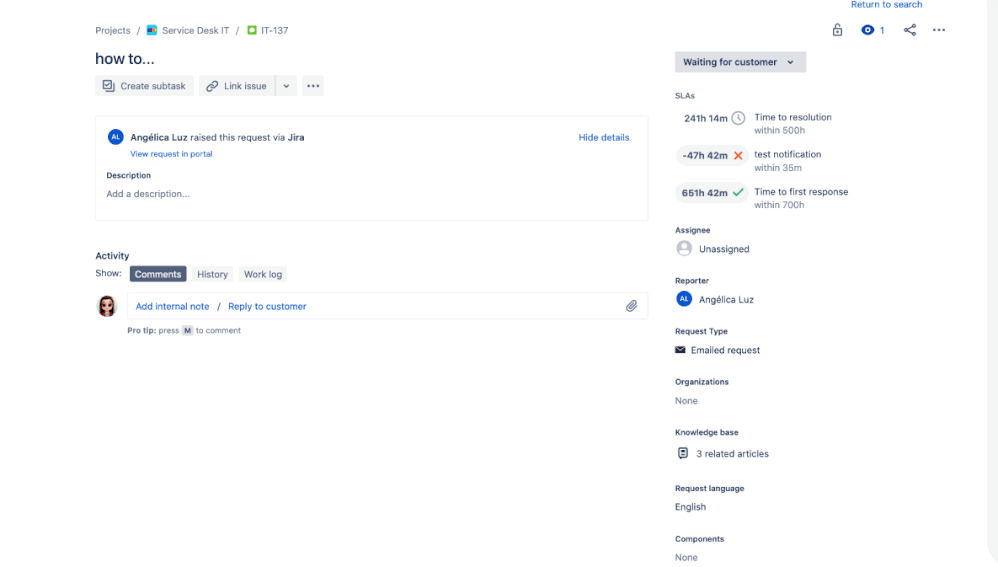Click the breached X icon on test notification

(738, 155)
